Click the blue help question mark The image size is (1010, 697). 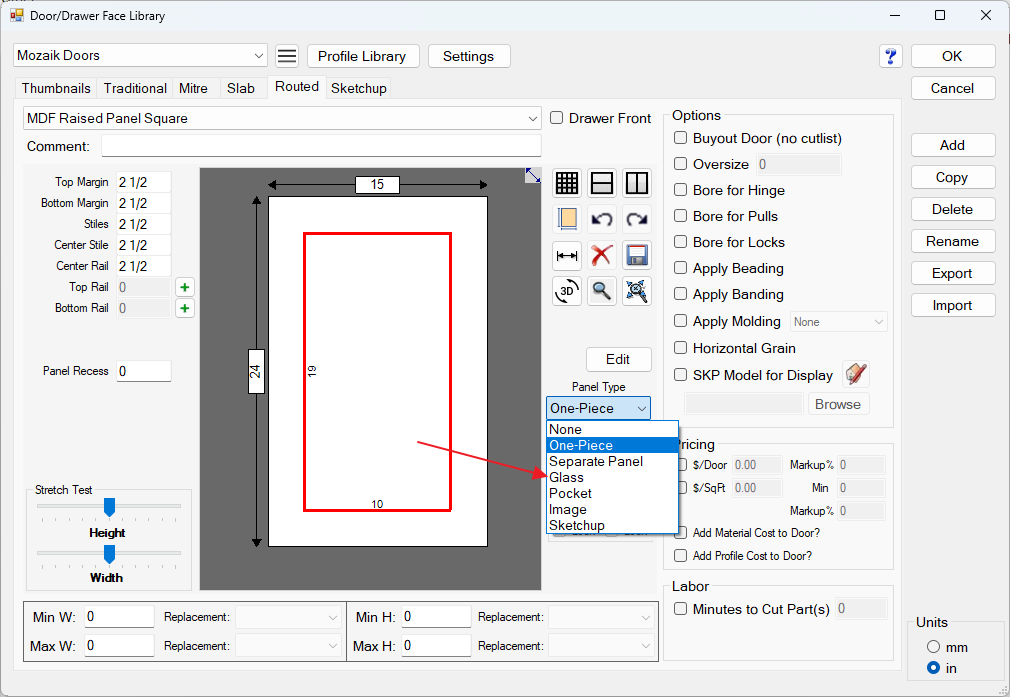coord(891,56)
